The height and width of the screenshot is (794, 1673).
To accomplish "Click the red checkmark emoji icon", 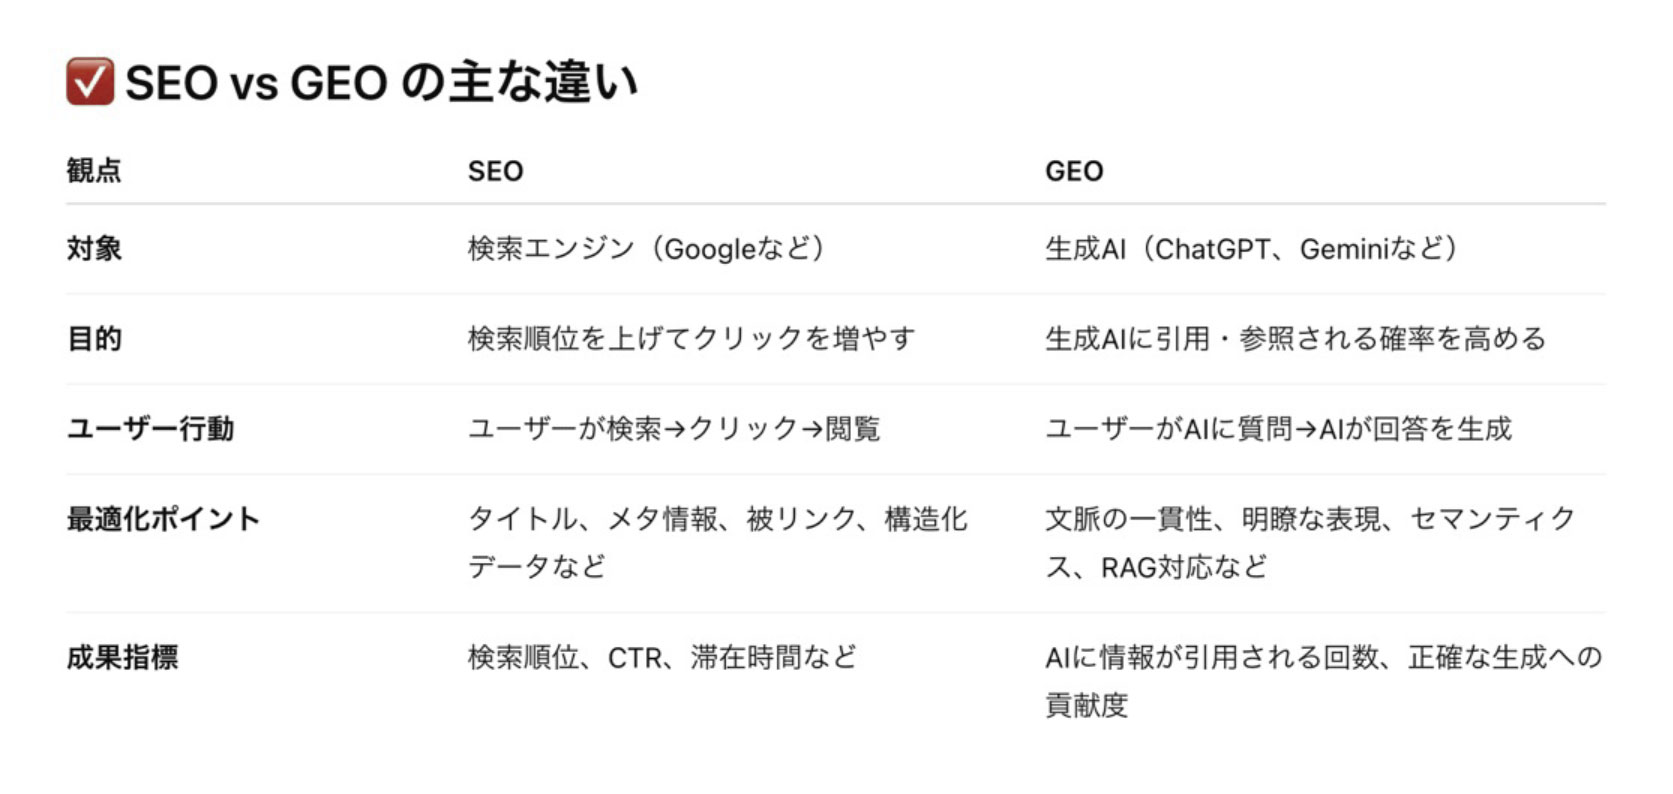I will pos(90,81).
